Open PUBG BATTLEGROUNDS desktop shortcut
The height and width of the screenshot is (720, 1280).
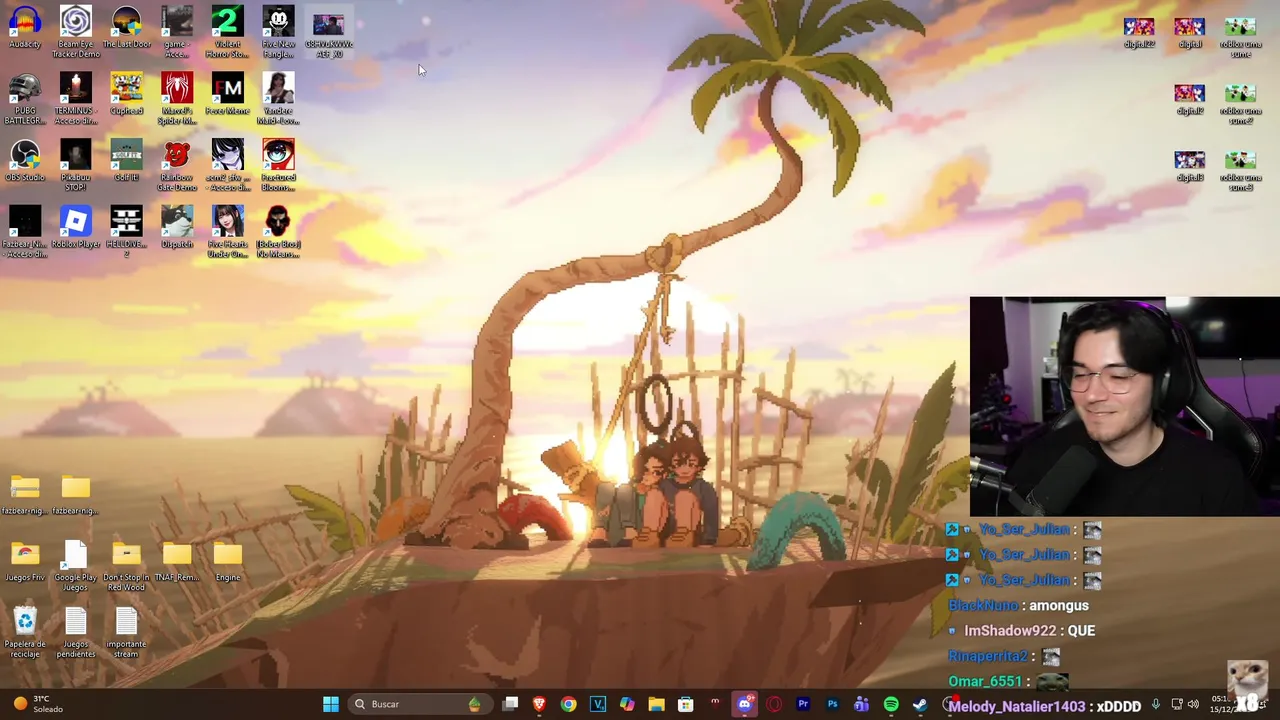(25, 99)
